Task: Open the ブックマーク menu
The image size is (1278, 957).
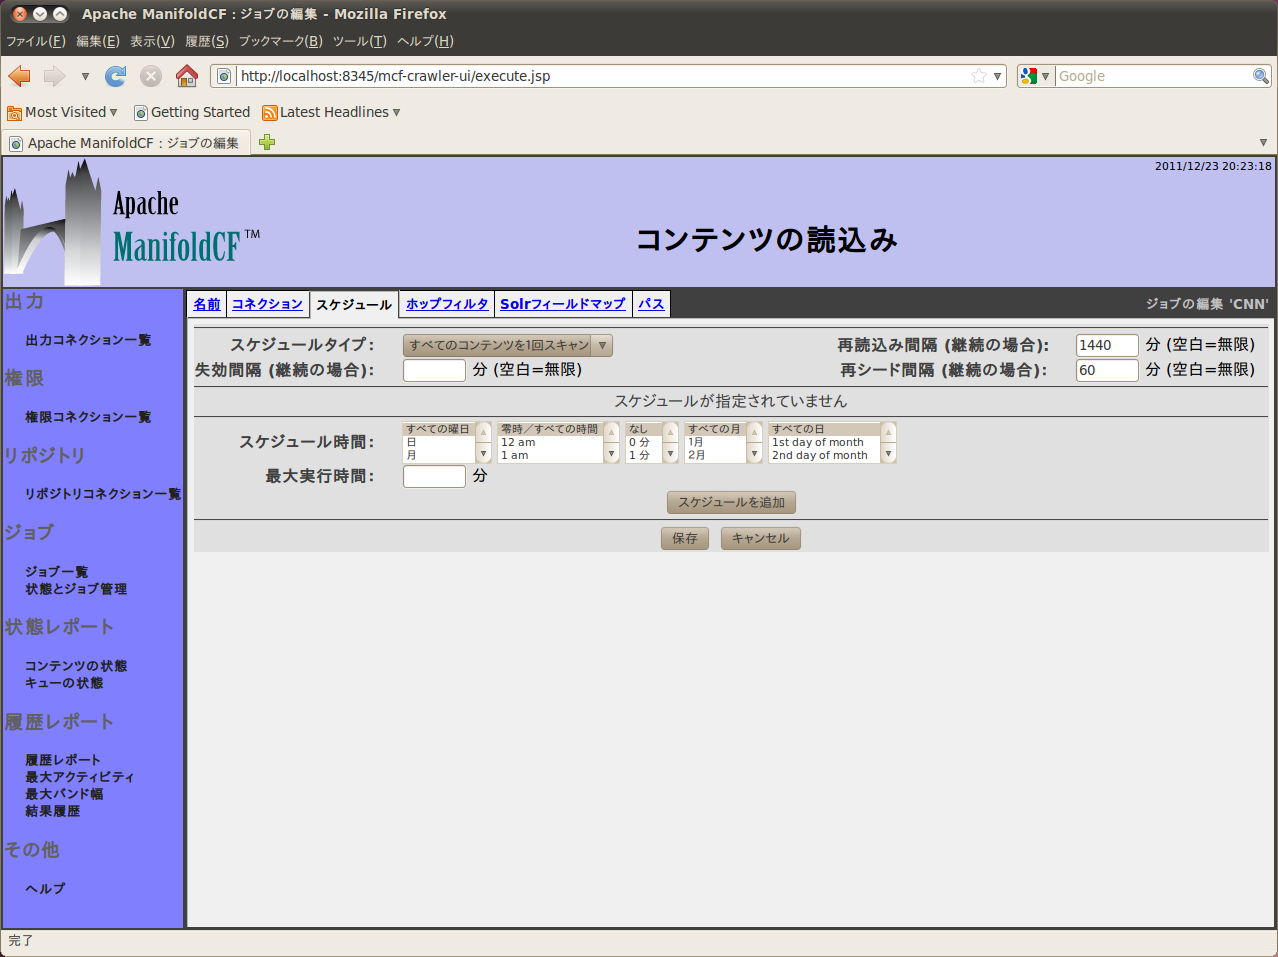Action: click(x=280, y=41)
